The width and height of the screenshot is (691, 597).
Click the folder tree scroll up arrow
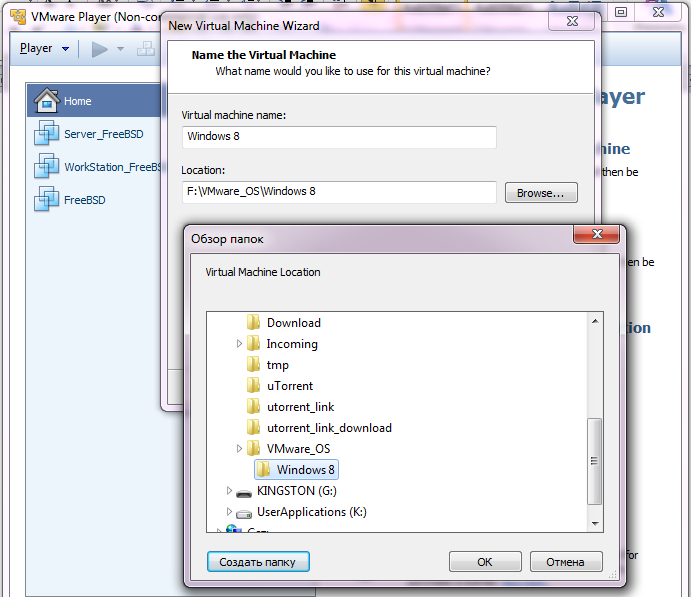(x=595, y=321)
